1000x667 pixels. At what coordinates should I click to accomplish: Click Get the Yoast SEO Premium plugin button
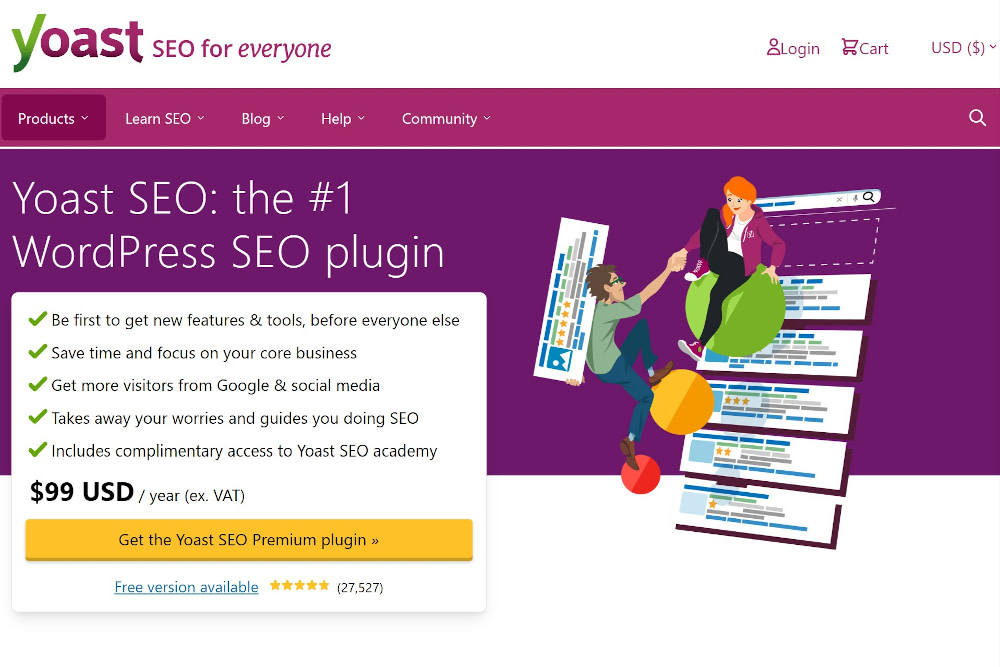[x=249, y=539]
